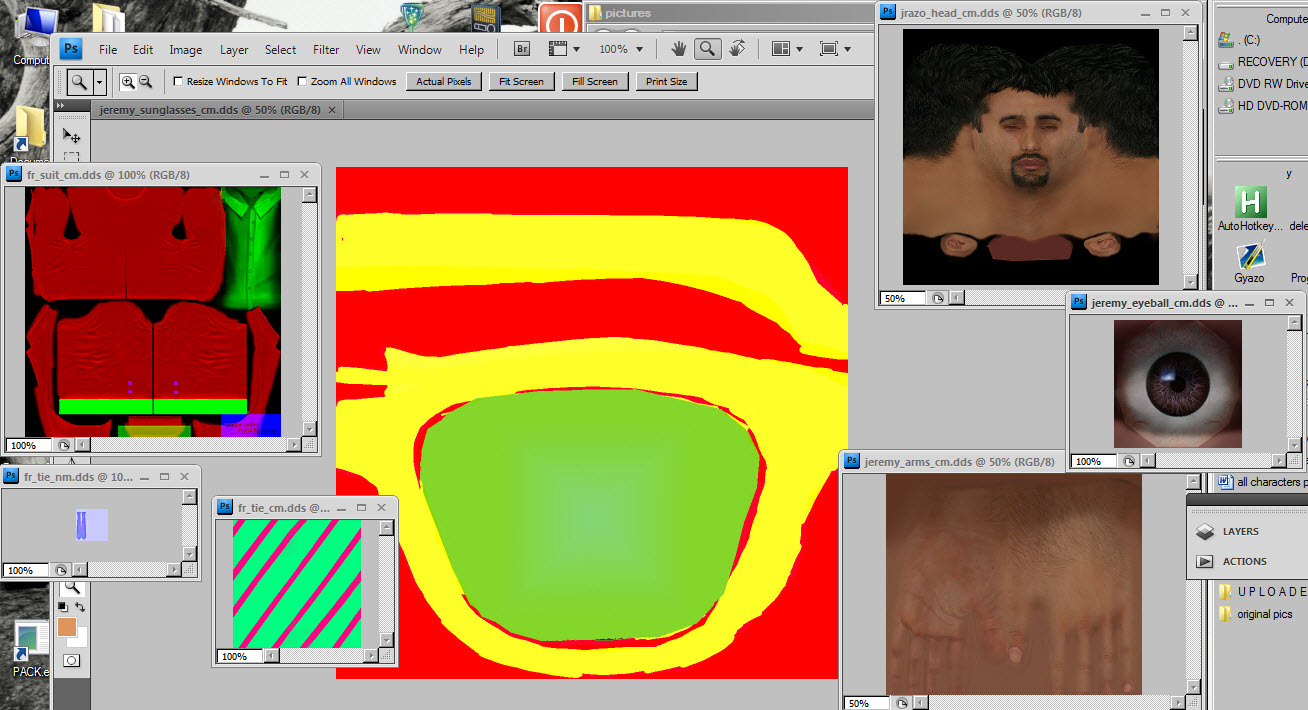
Task: Swap foreground and background colors
Action: (79, 607)
